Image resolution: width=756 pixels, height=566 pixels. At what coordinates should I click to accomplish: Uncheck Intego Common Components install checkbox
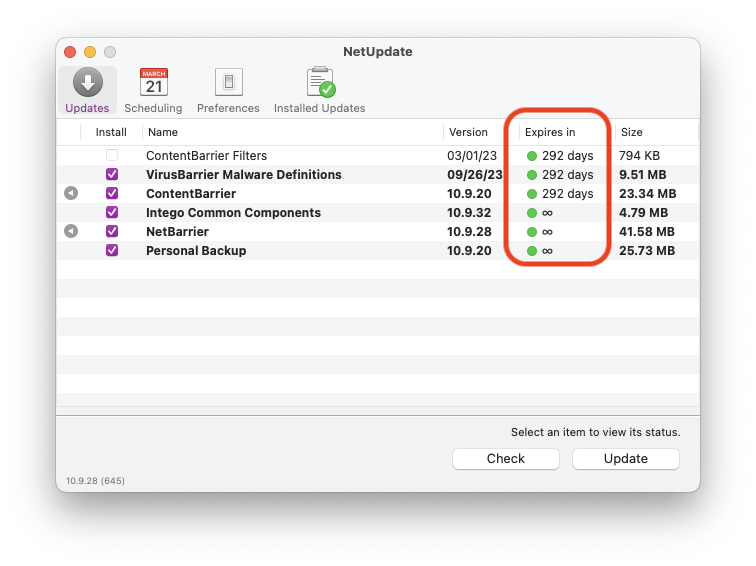[x=112, y=212]
